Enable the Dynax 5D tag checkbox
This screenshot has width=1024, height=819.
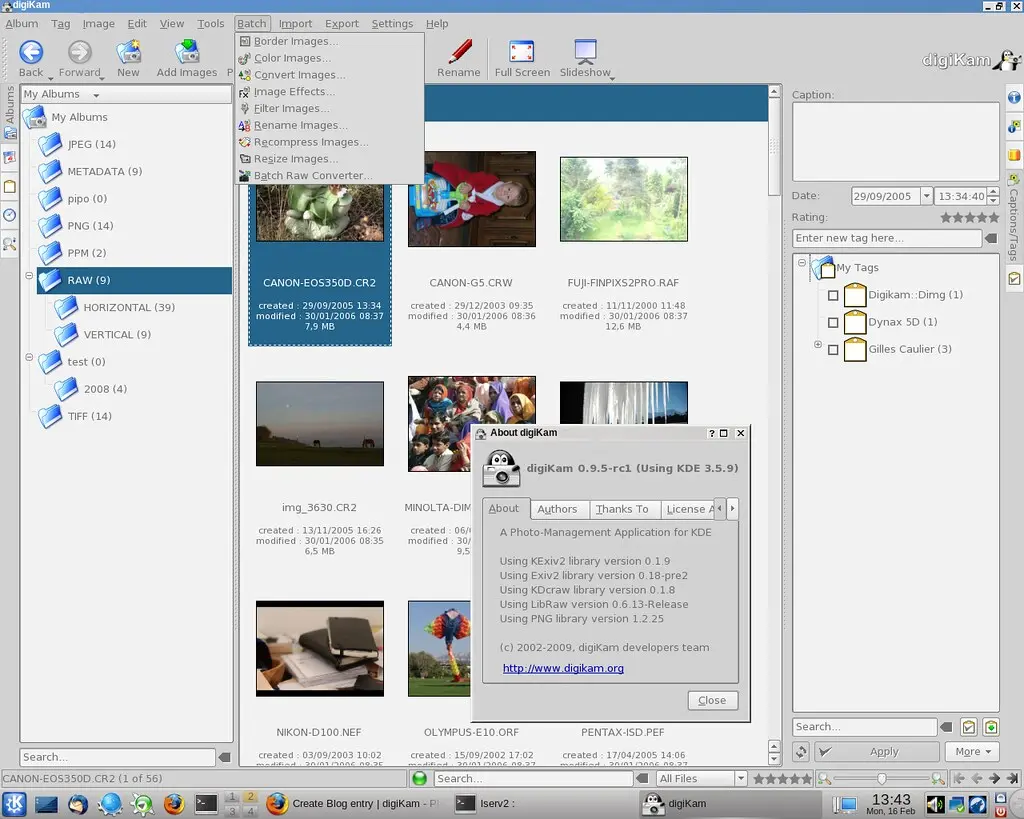click(833, 323)
